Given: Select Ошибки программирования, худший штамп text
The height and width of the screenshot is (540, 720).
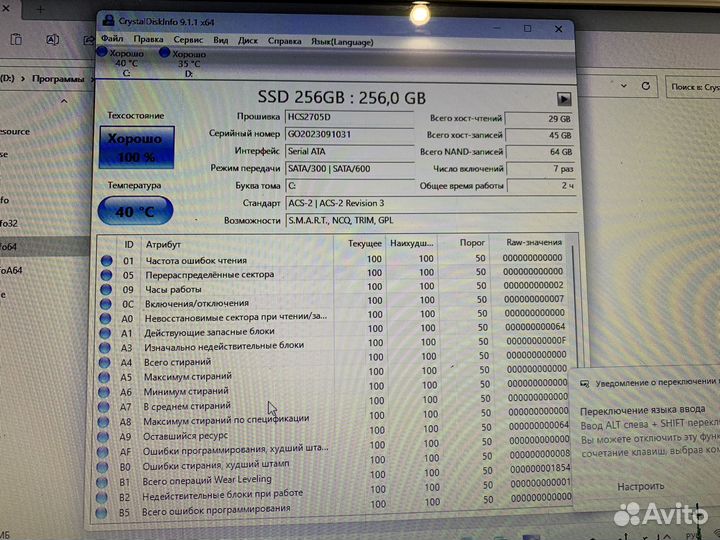Looking at the screenshot, I should click(235, 450).
